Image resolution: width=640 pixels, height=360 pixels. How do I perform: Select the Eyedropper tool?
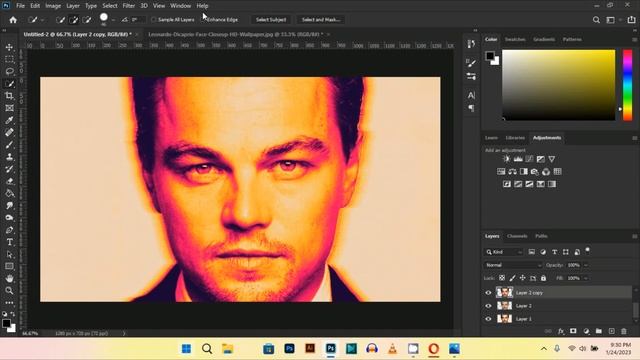point(9,120)
